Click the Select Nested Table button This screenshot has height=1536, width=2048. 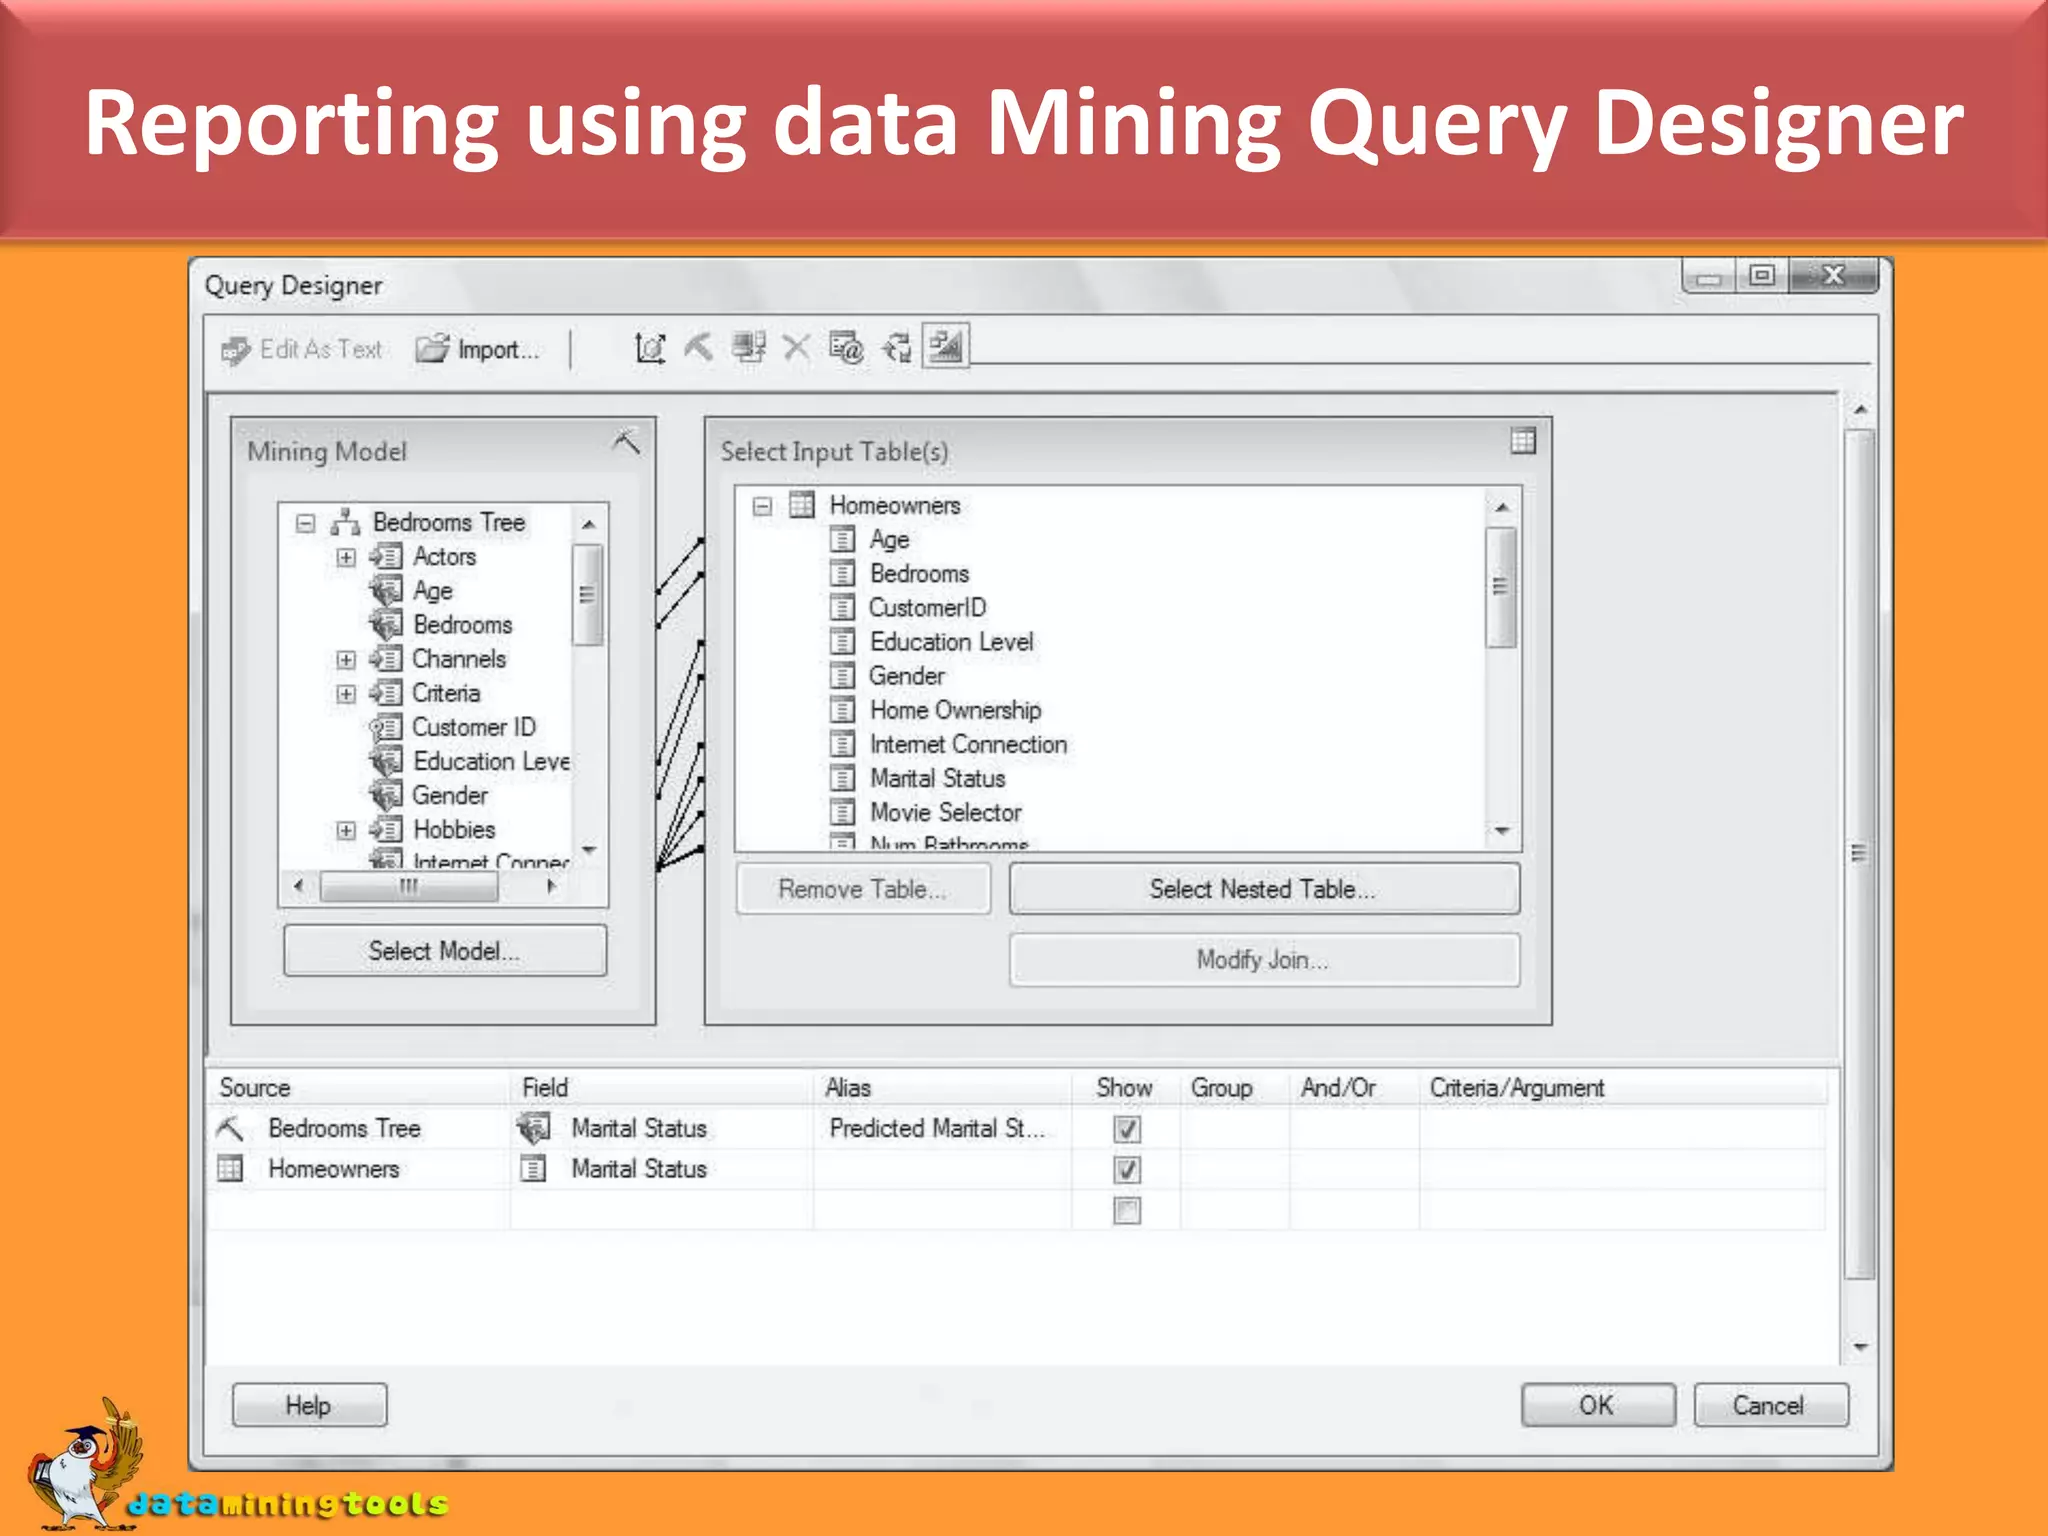point(1263,889)
